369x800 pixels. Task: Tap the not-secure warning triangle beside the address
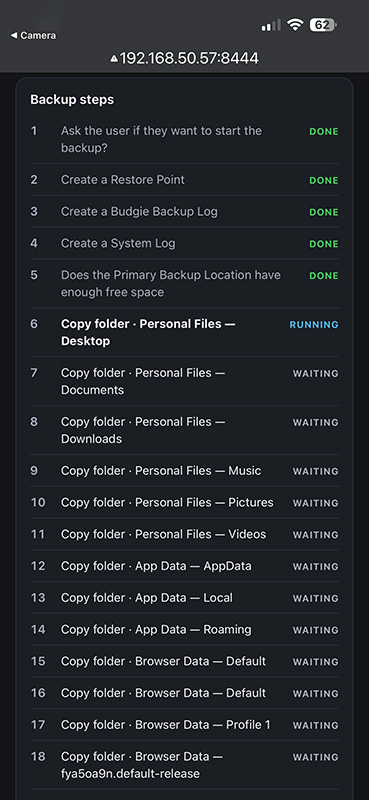point(114,59)
